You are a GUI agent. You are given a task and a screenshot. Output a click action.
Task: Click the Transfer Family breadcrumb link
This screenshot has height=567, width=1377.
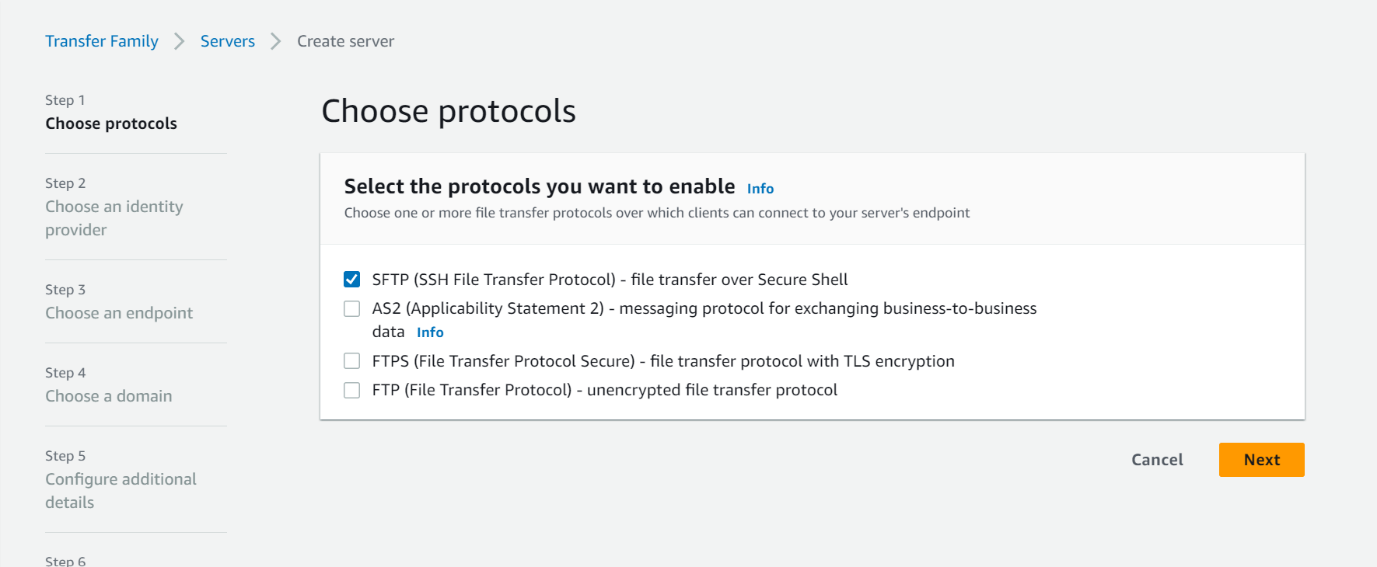coord(102,41)
